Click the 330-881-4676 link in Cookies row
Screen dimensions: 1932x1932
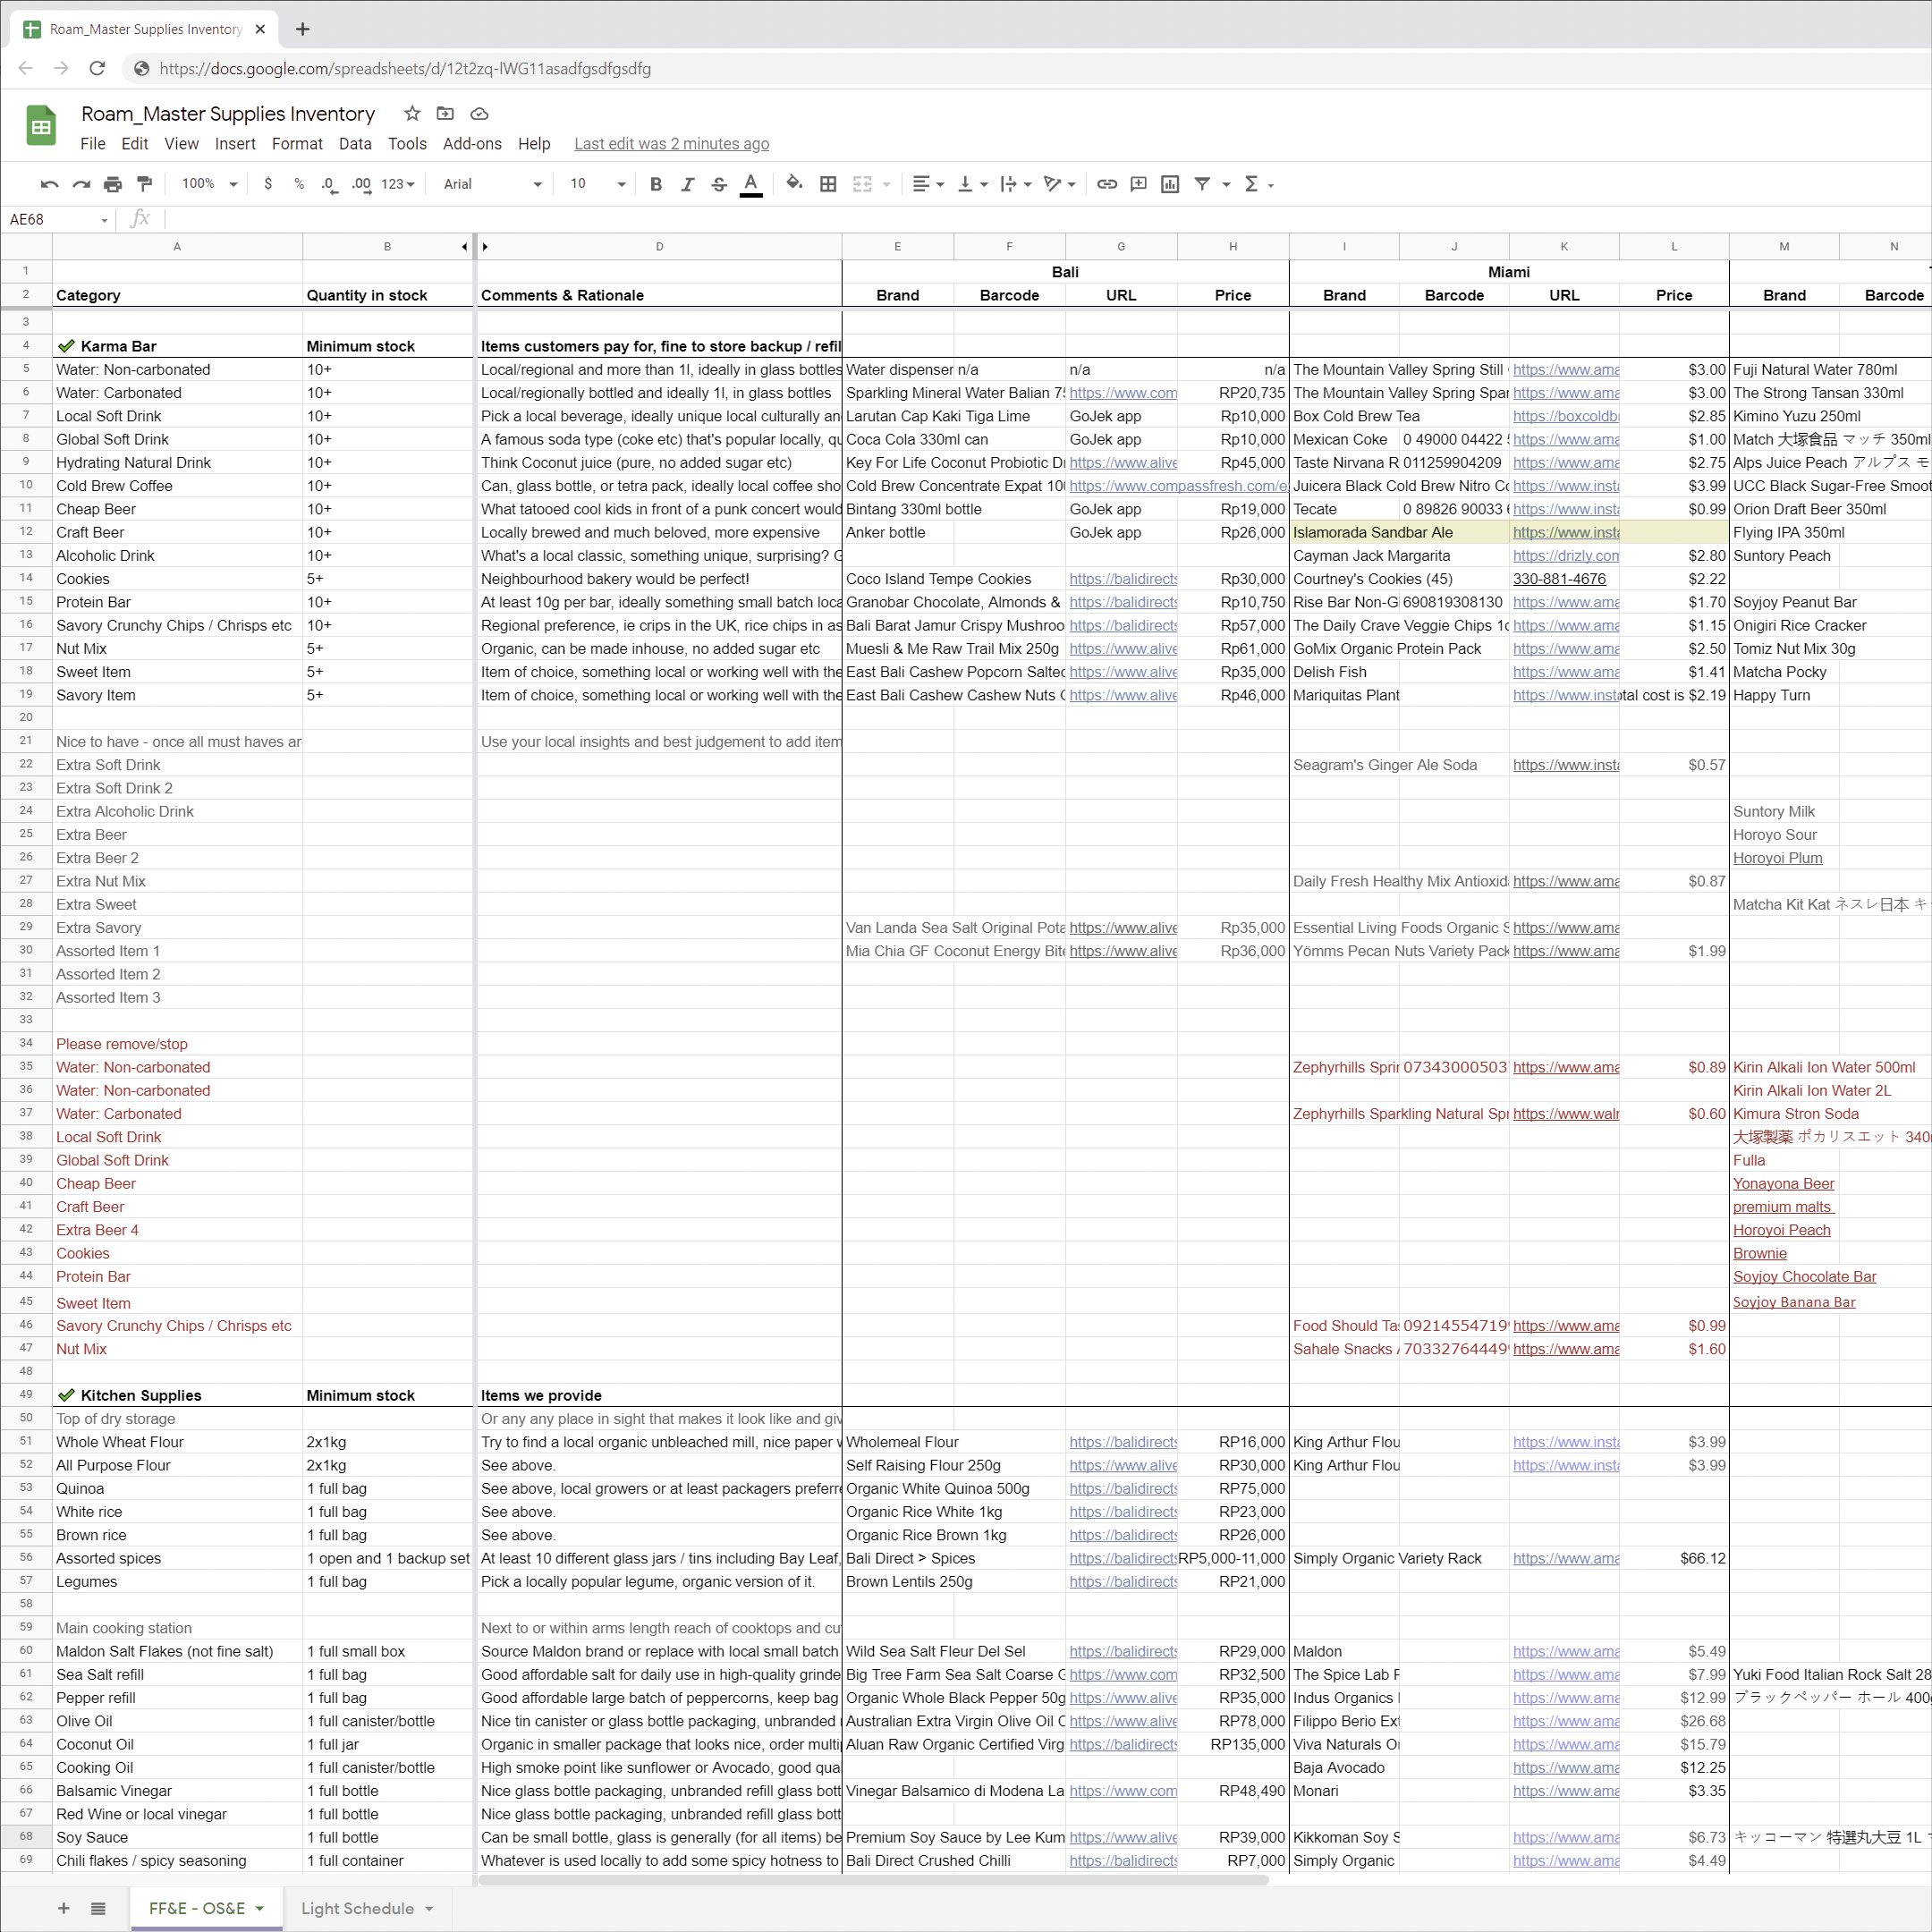1559,579
